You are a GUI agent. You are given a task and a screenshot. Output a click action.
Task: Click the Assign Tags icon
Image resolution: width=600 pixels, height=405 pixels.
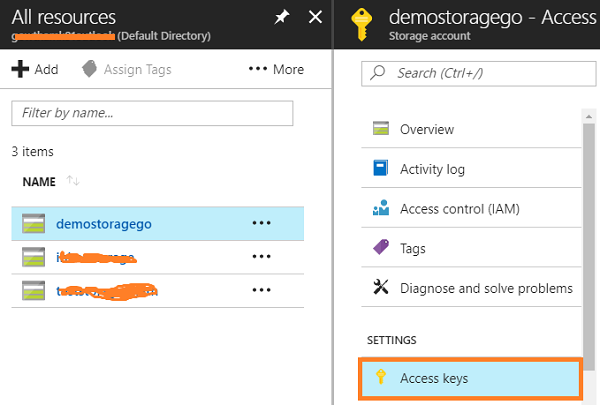point(89,69)
